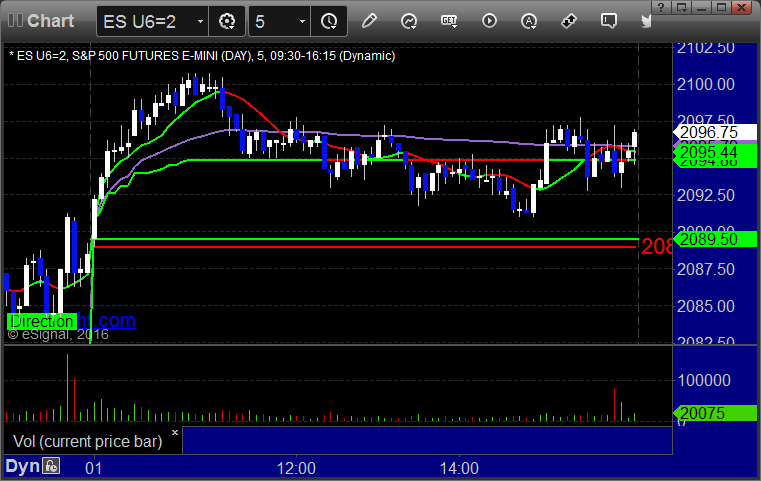Open the chat bubble icon
The height and width of the screenshot is (481, 761).
(x=609, y=21)
